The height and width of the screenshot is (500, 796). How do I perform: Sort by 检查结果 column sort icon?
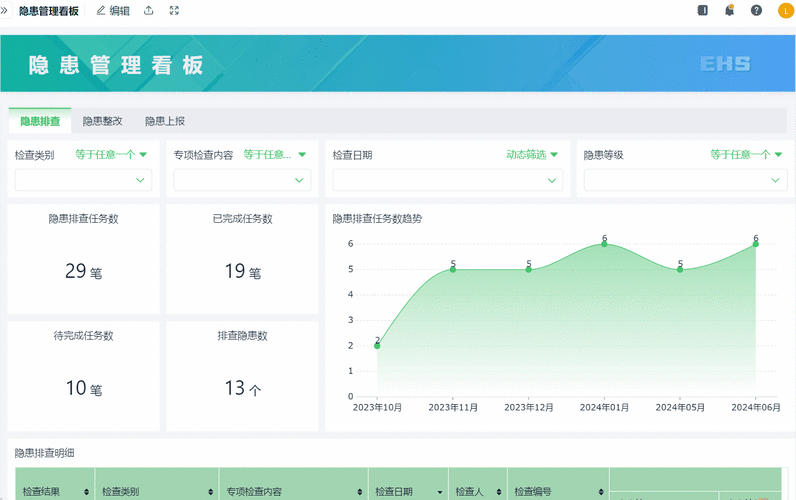pos(86,491)
